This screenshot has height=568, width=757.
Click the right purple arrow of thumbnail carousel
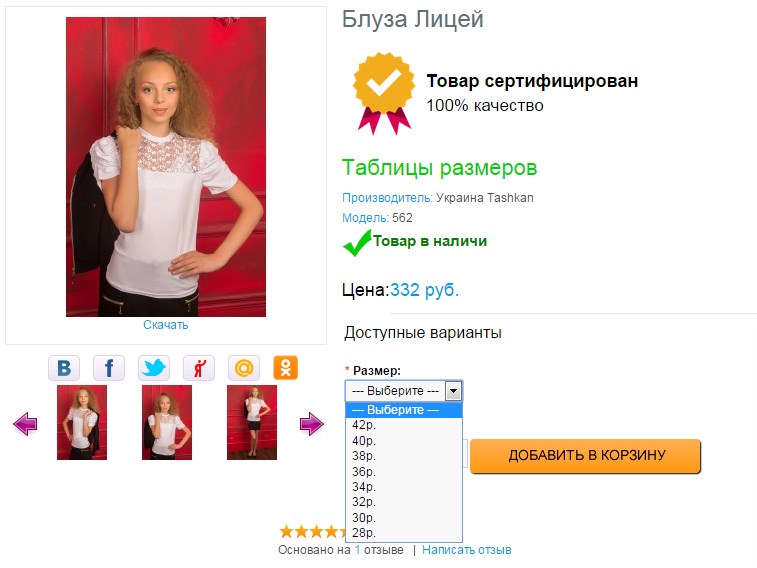311,424
